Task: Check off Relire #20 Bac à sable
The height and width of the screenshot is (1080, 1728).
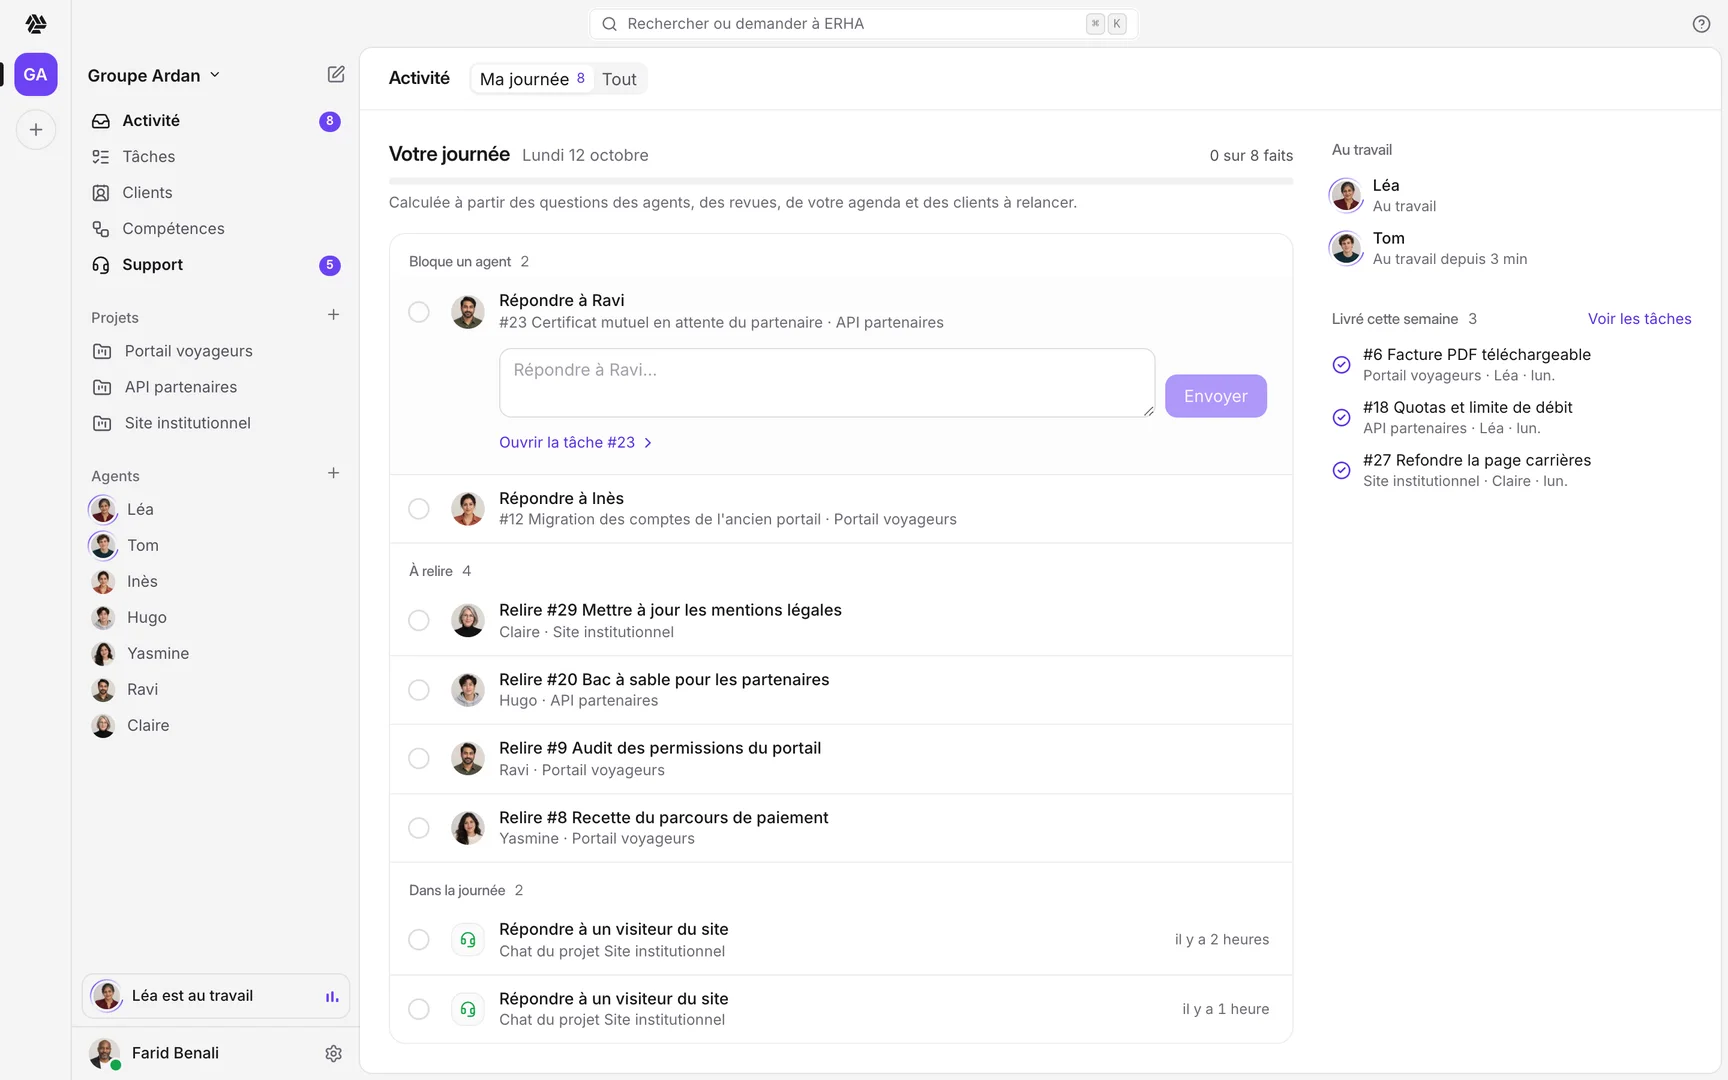Action: coord(419,690)
